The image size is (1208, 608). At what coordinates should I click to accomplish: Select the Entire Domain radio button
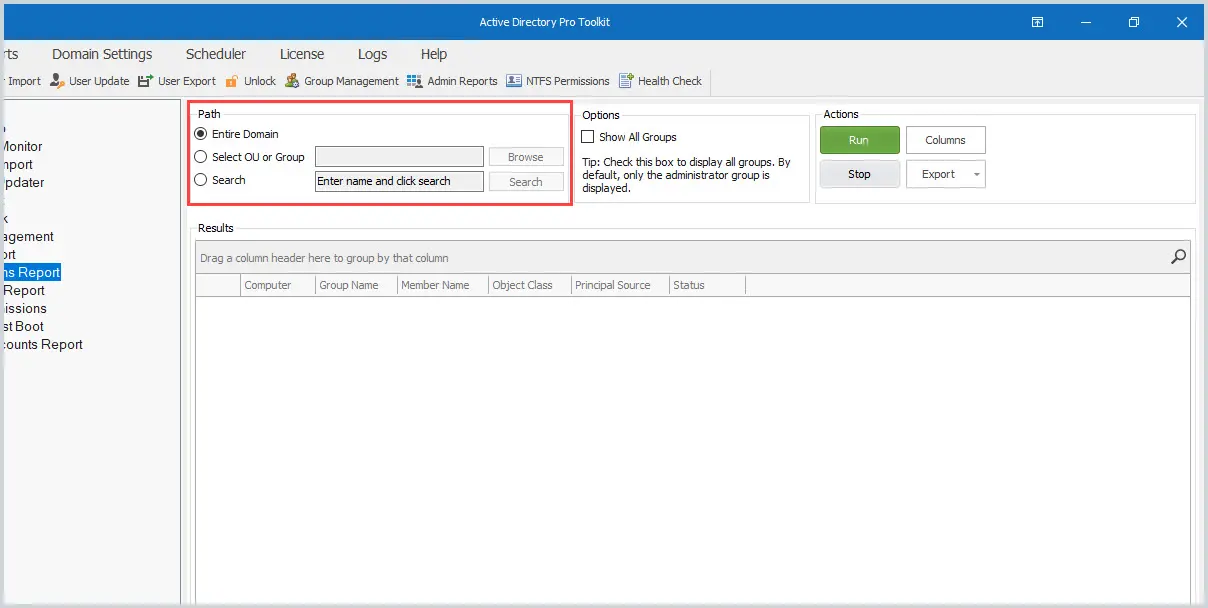(x=201, y=134)
